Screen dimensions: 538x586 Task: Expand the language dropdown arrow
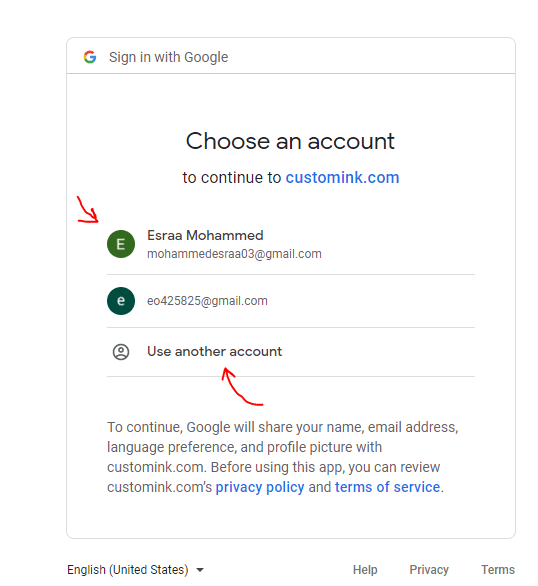pos(200,570)
